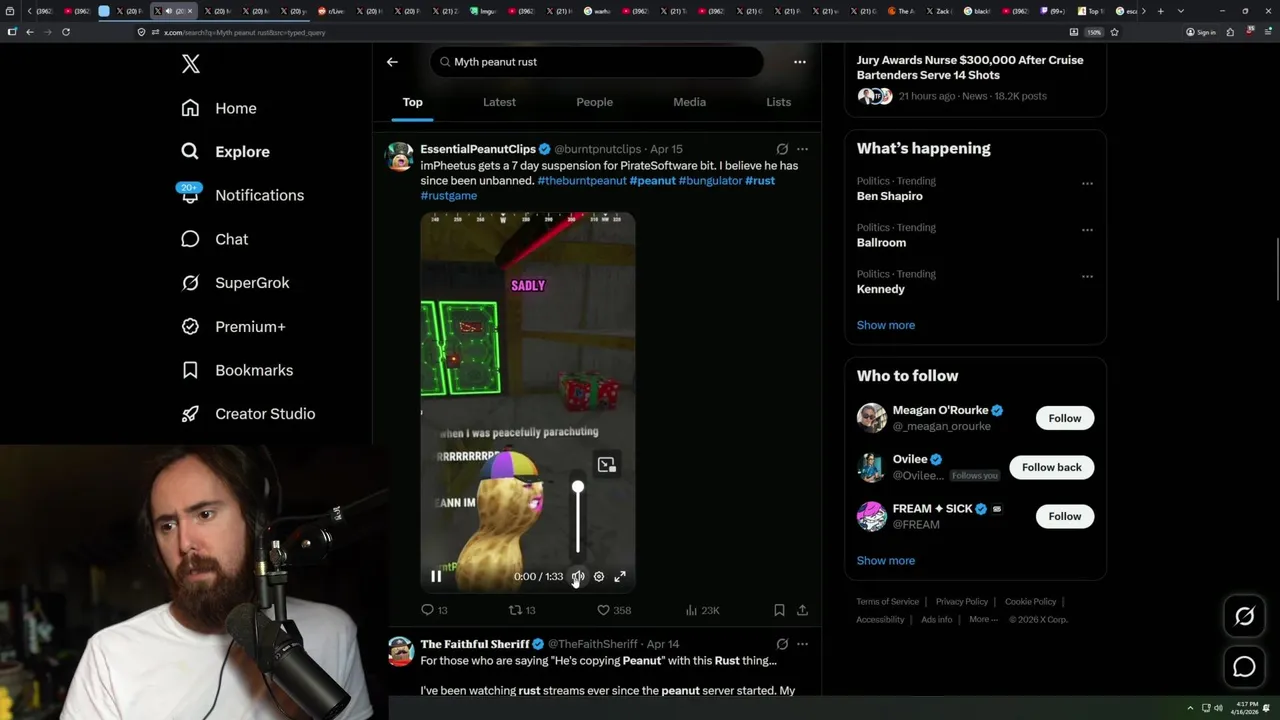1280x720 pixels.
Task: Open more options for Kennedy trend
Action: click(x=1087, y=276)
